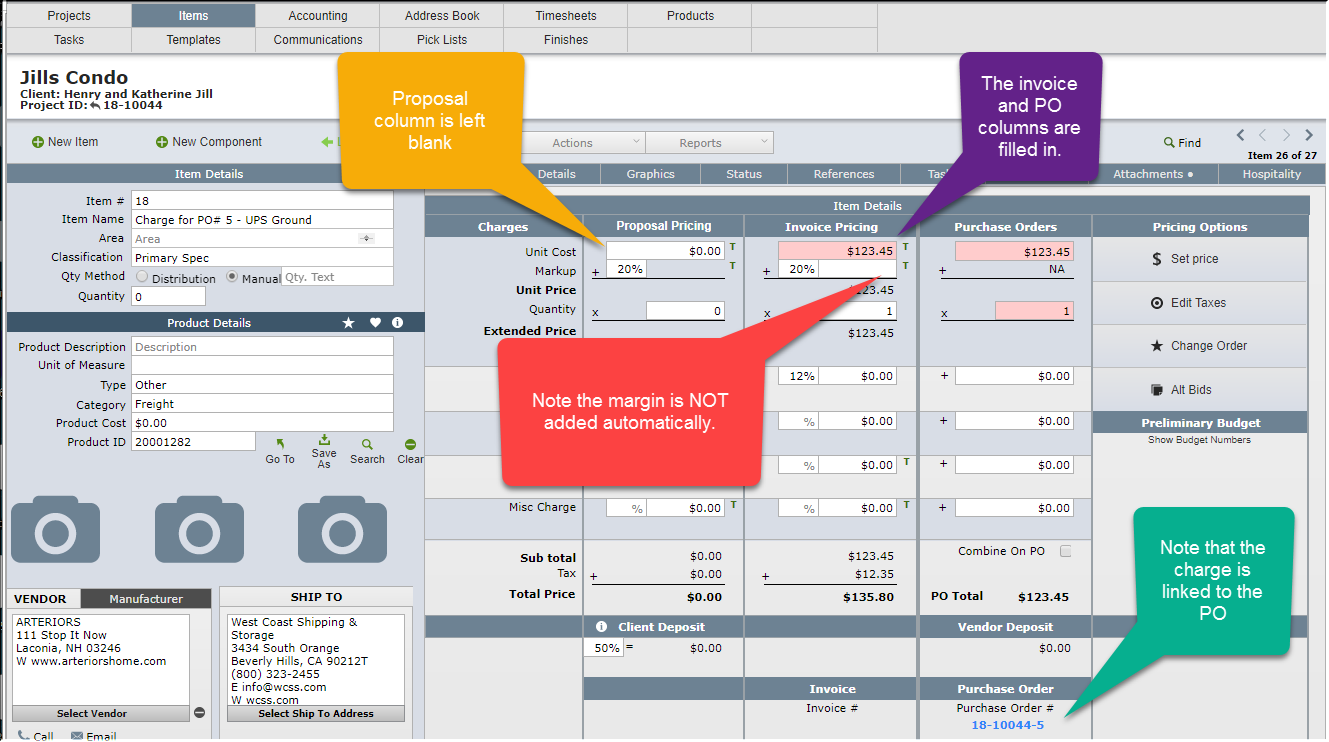This screenshot has height=742, width=1329.
Task: Click the info icon in Product Details
Action: (397, 323)
